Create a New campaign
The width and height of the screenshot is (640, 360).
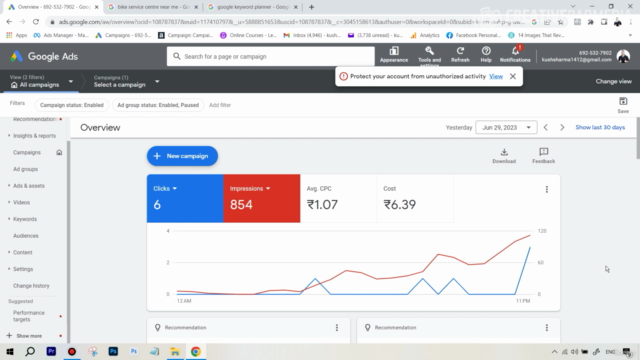coord(182,156)
